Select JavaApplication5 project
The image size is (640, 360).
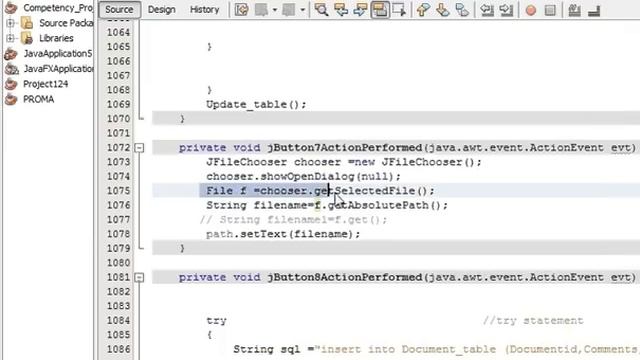[x=58, y=53]
